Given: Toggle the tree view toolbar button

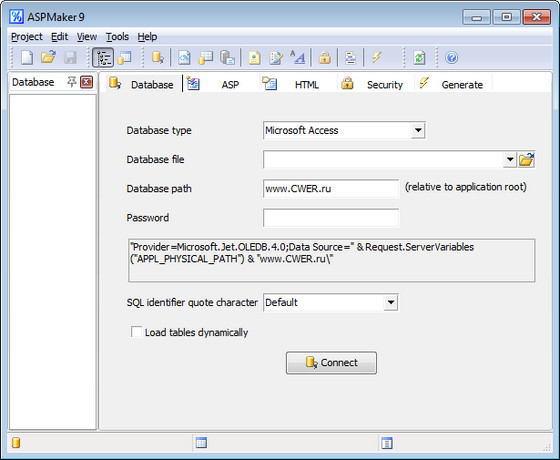Looking at the screenshot, I should [x=103, y=58].
